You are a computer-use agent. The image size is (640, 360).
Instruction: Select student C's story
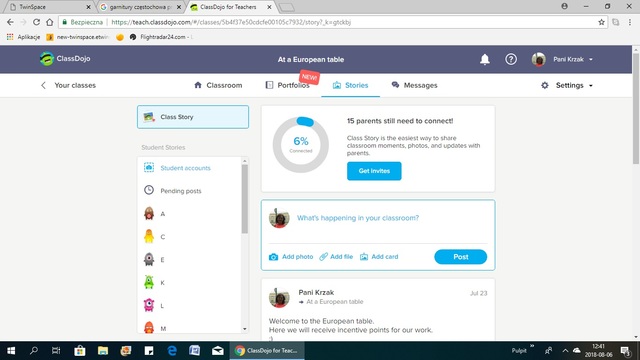point(190,237)
